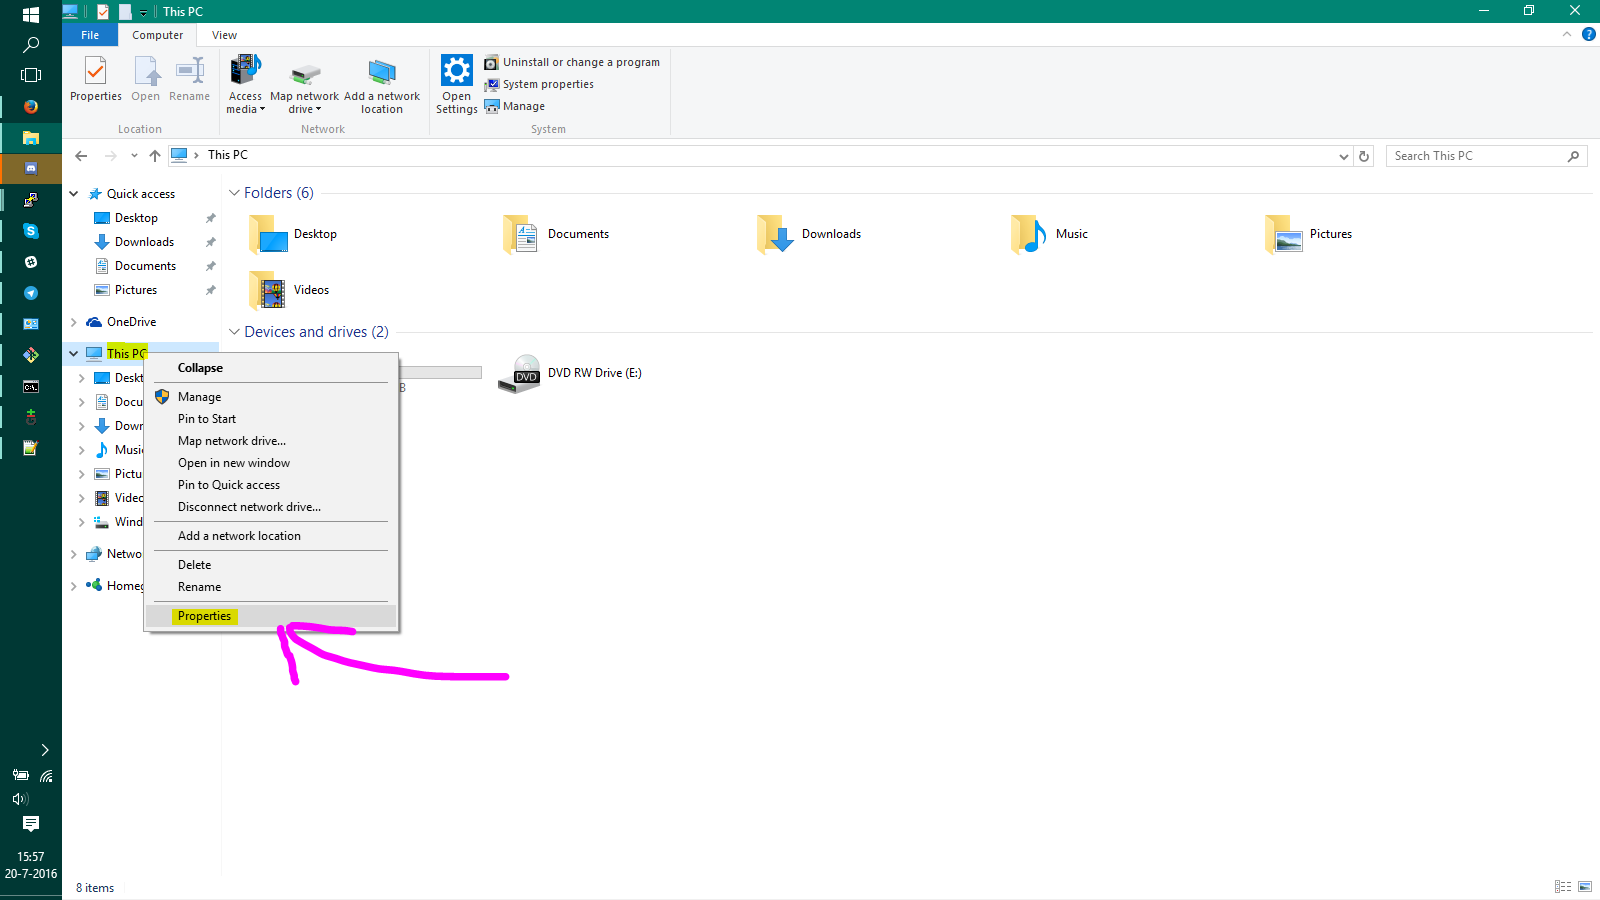Open taskbar search magnifier
This screenshot has height=900, width=1600.
click(31, 45)
